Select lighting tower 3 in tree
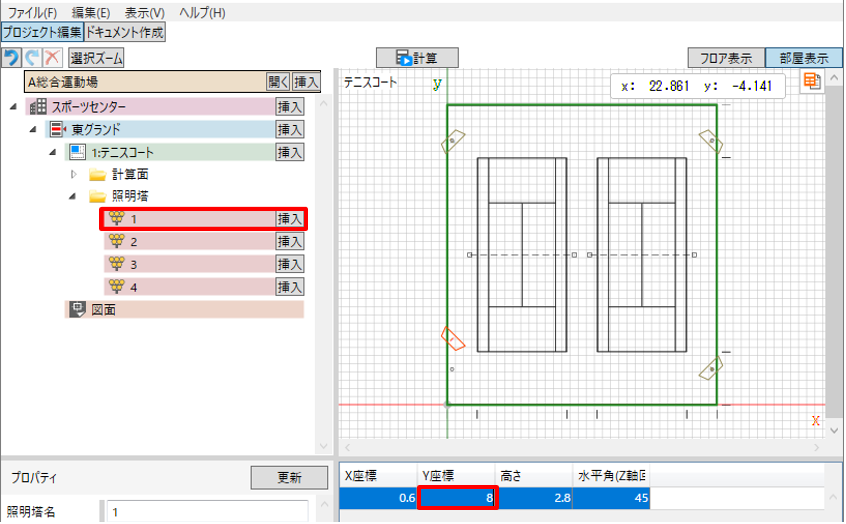 (132, 264)
